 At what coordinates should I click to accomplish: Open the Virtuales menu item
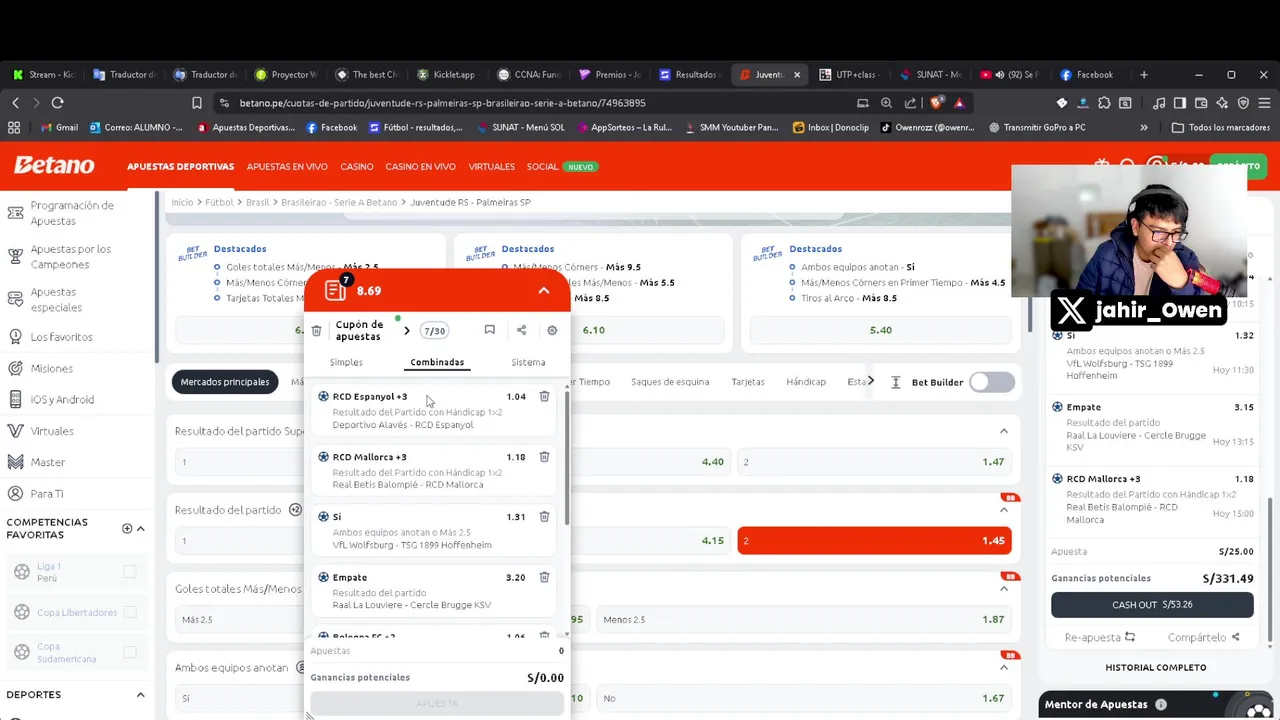492,167
